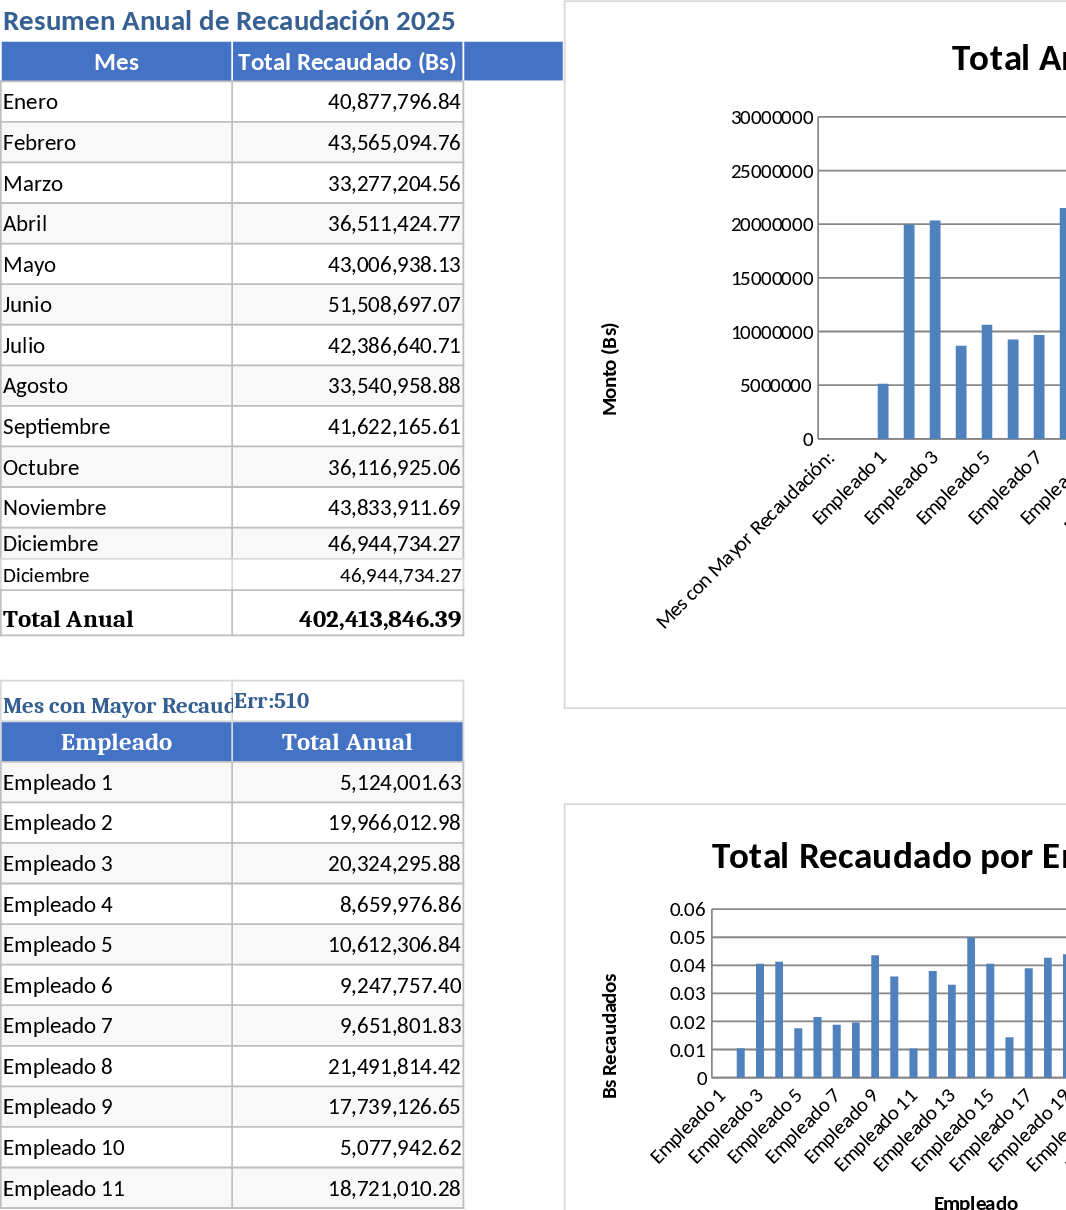Click the "Monto (Bs)" axis title

click(610, 369)
